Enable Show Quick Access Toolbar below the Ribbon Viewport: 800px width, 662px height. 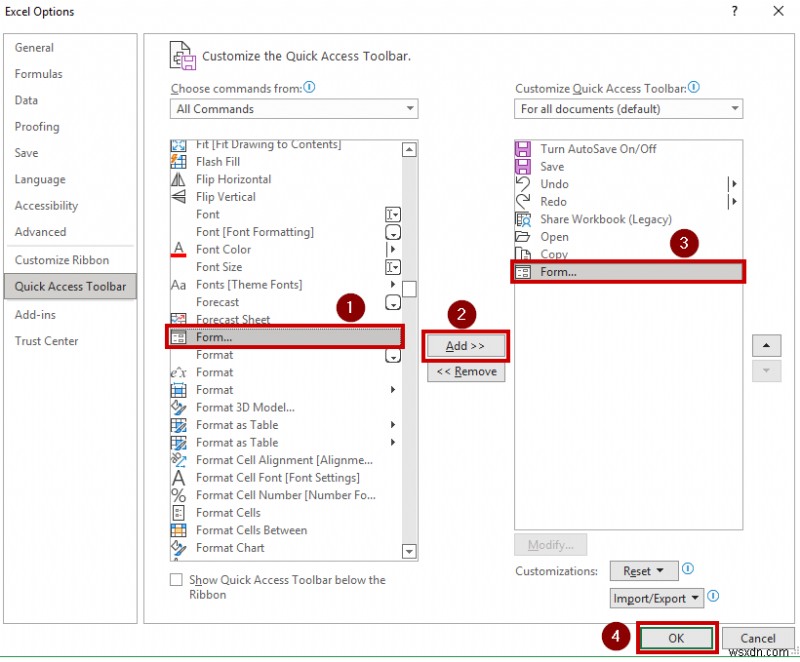point(176,579)
